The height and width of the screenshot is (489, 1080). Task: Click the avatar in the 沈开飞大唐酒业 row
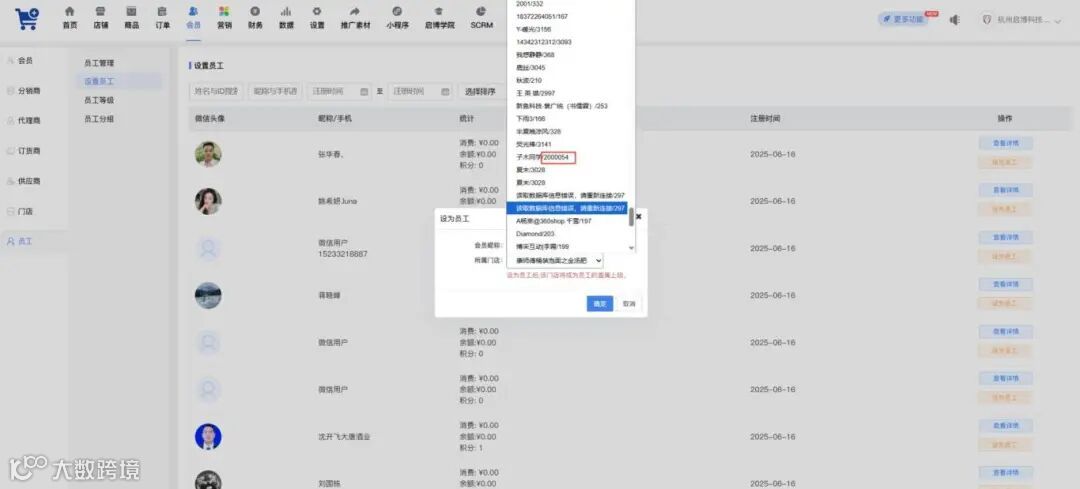(208, 437)
